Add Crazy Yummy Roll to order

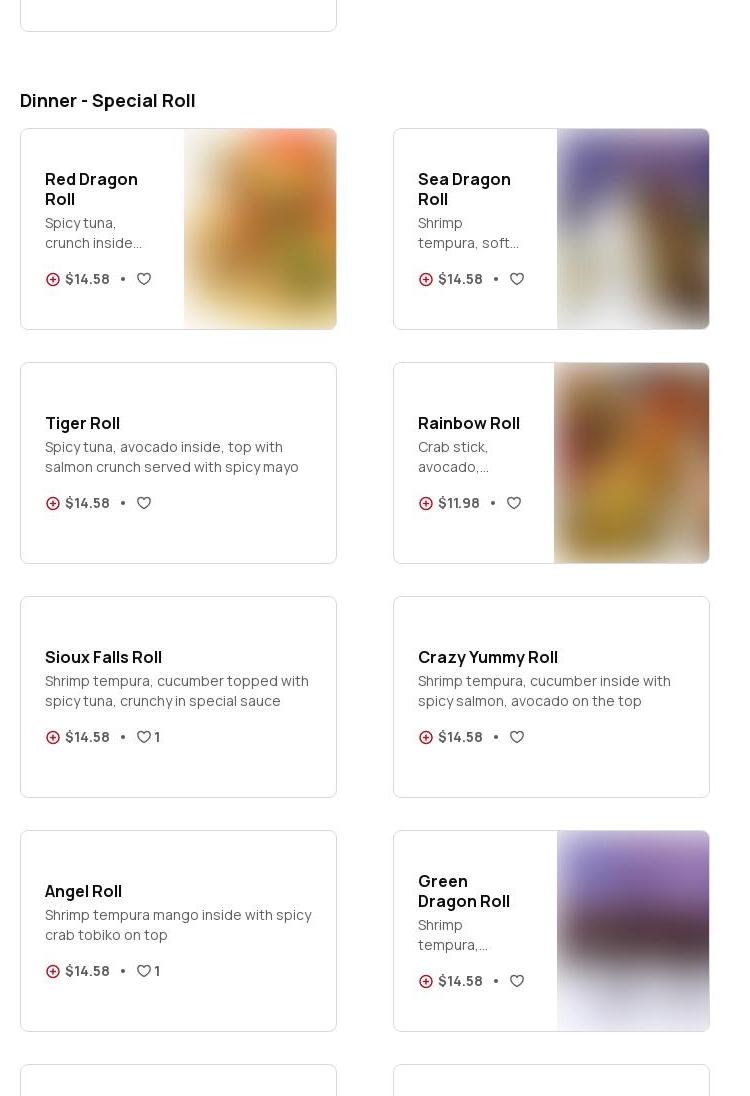coord(426,738)
